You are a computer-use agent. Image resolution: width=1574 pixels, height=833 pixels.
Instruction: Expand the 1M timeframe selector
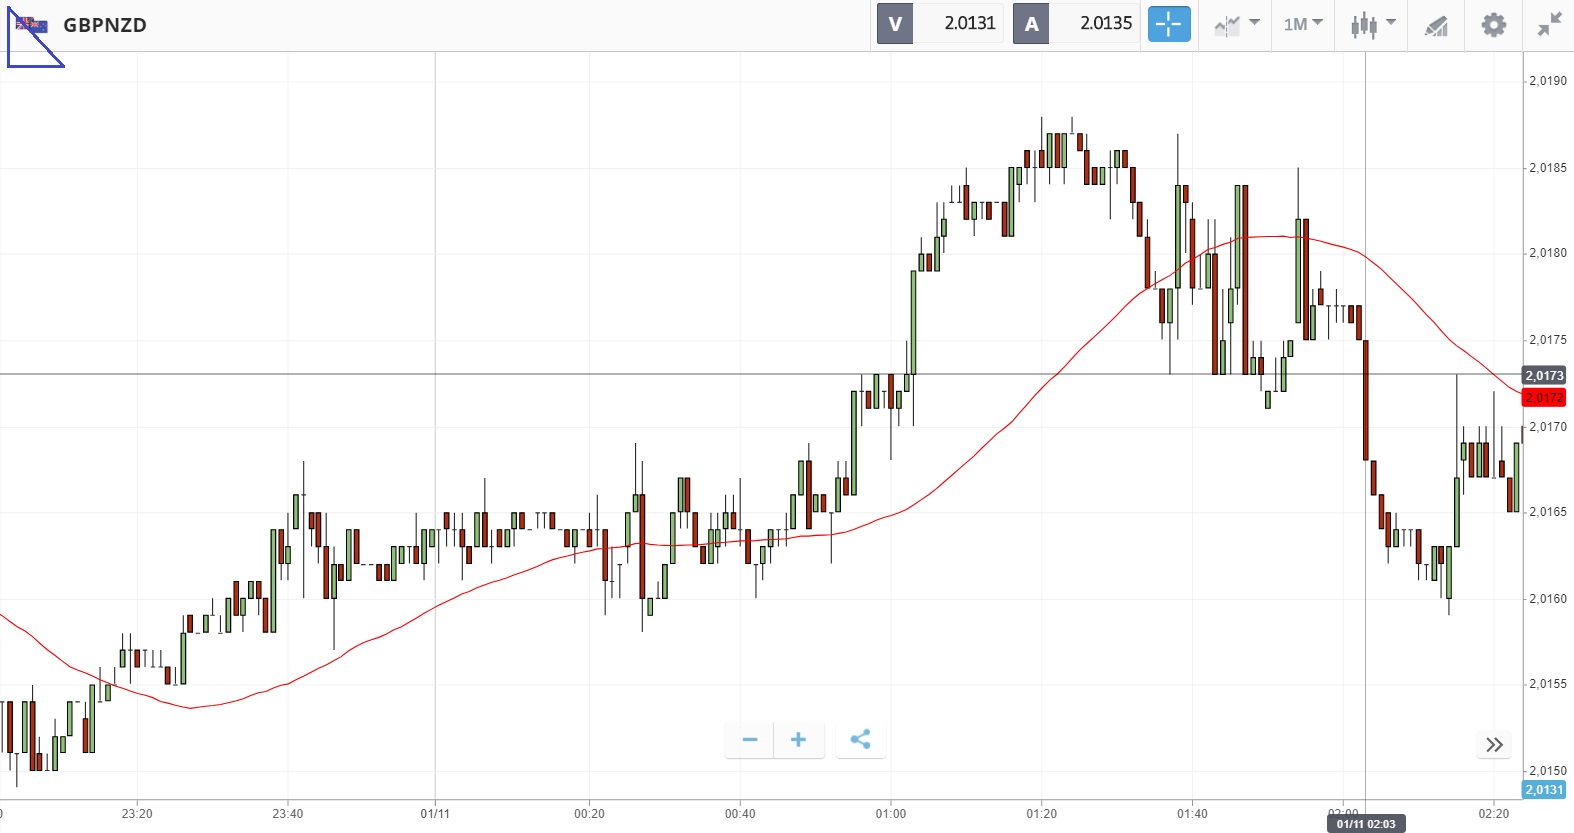click(1303, 24)
